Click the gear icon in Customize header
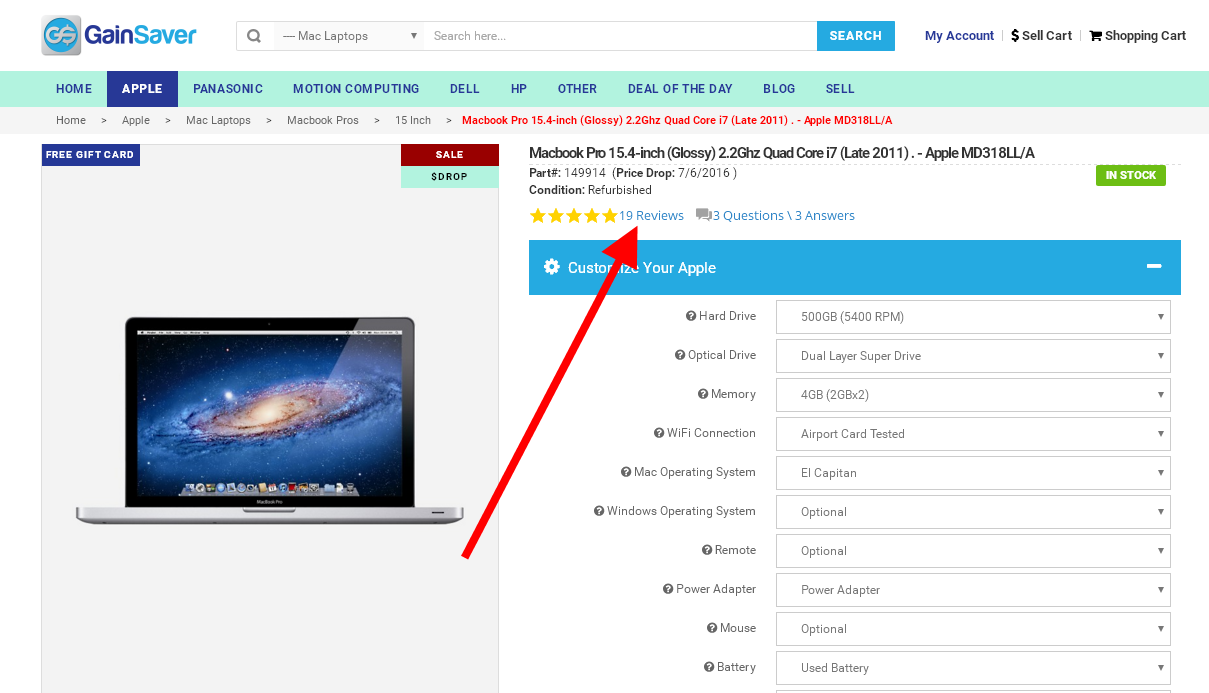 pyautogui.click(x=552, y=267)
